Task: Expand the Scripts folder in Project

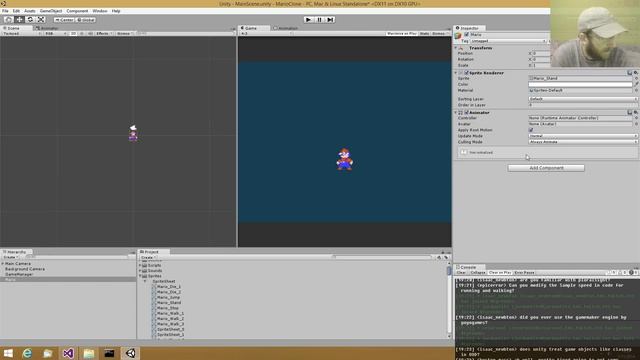Action: pyautogui.click(x=140, y=266)
